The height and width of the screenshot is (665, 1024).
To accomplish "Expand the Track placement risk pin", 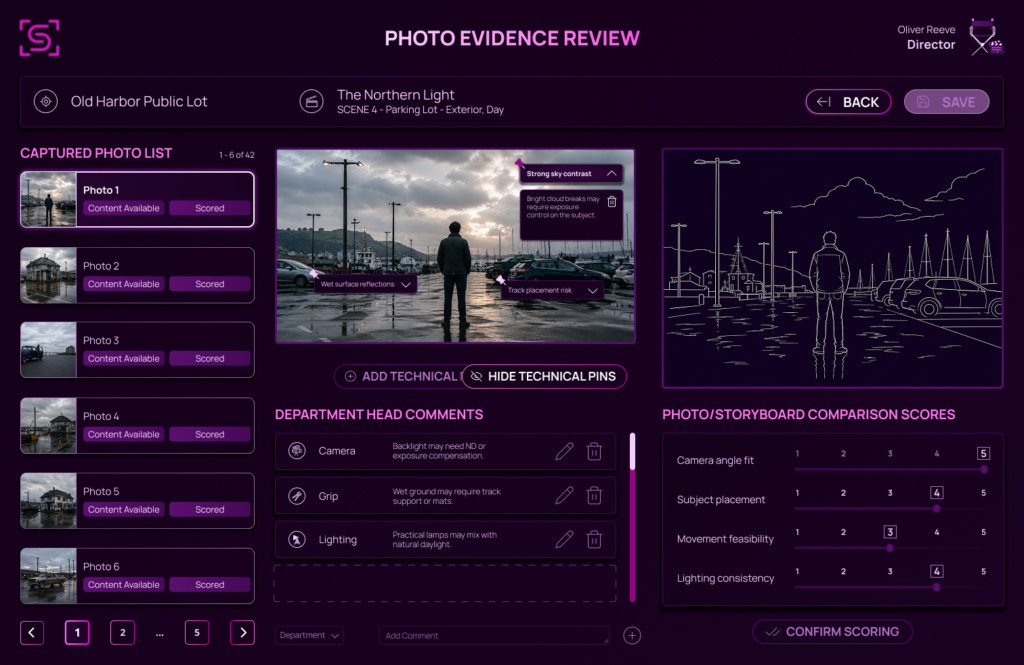I will point(592,291).
